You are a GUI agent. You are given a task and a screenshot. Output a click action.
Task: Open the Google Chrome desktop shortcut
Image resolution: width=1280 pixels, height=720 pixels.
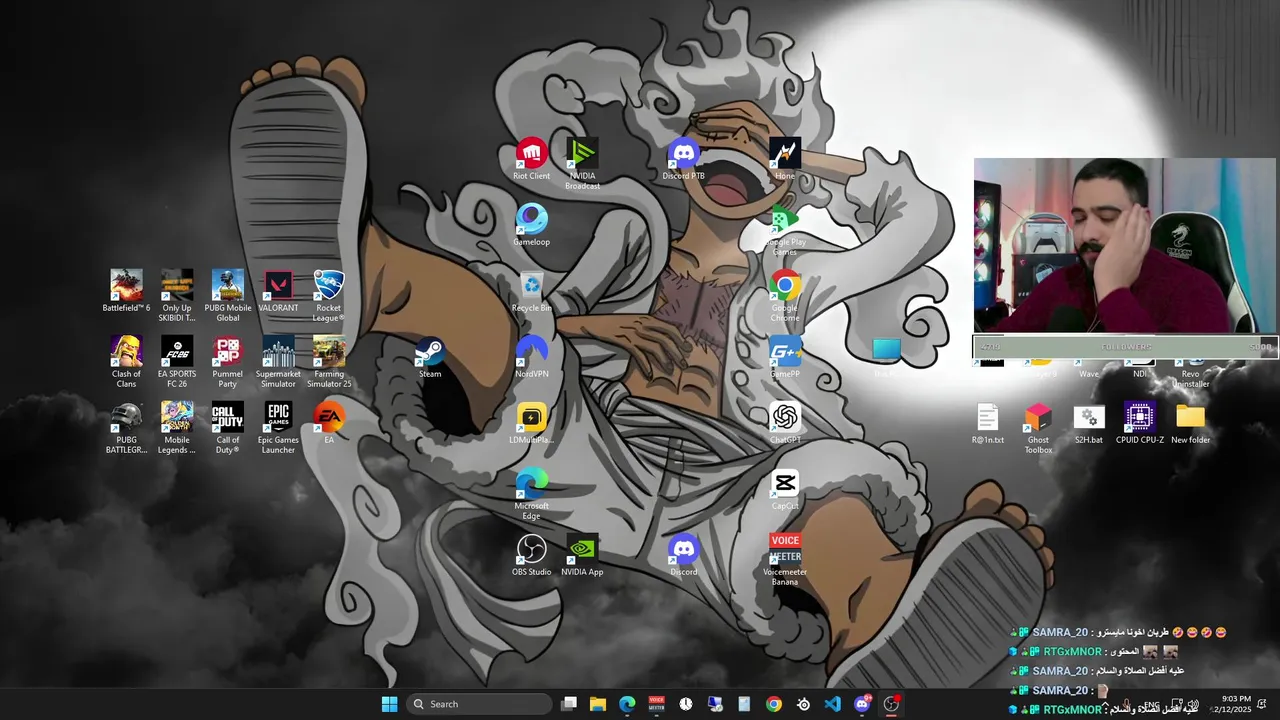(x=785, y=296)
